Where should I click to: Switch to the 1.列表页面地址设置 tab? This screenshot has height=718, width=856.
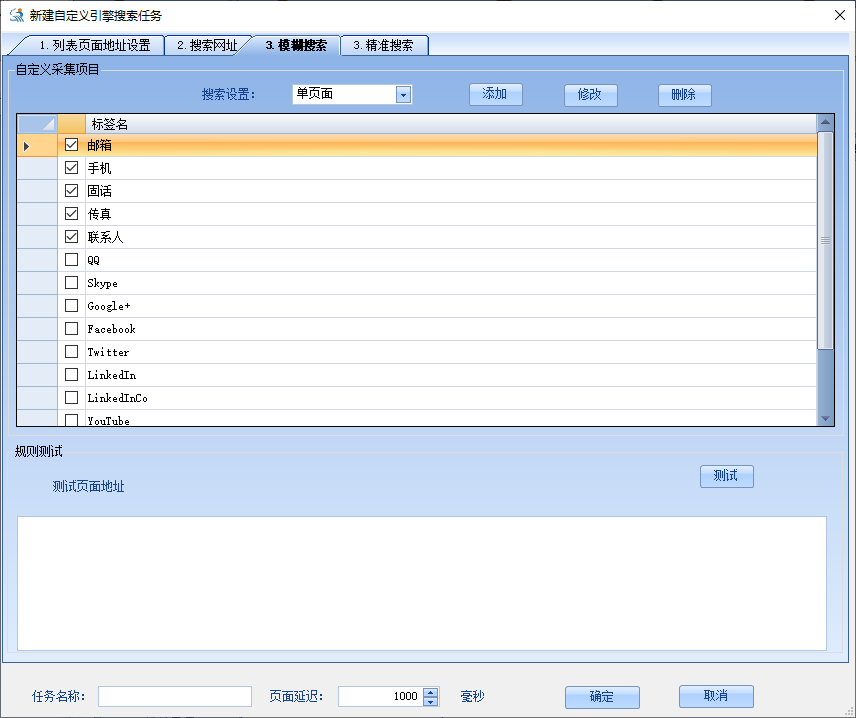point(94,45)
